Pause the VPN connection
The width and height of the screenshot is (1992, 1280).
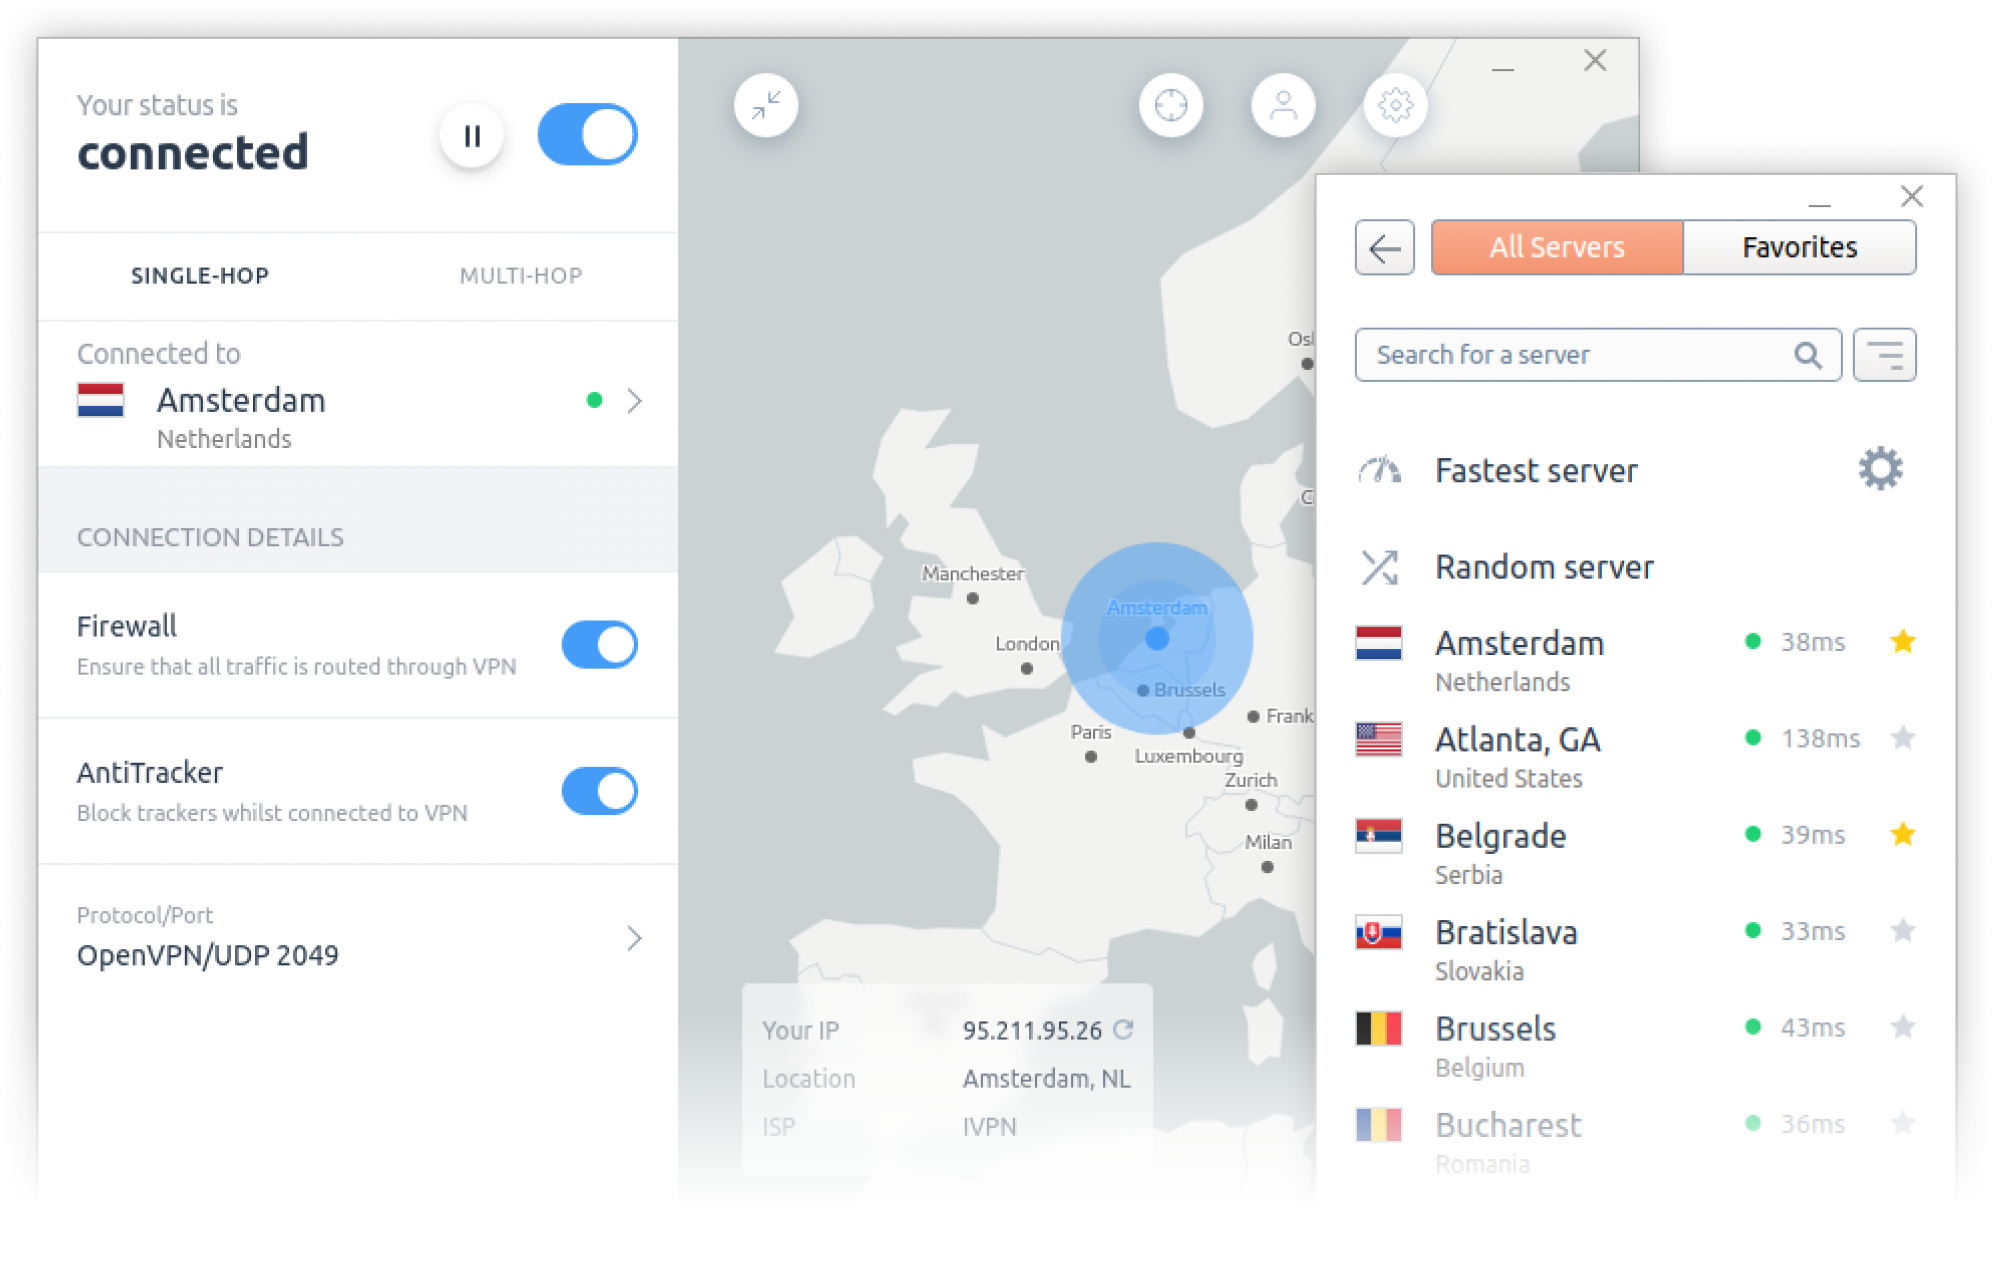(x=471, y=135)
